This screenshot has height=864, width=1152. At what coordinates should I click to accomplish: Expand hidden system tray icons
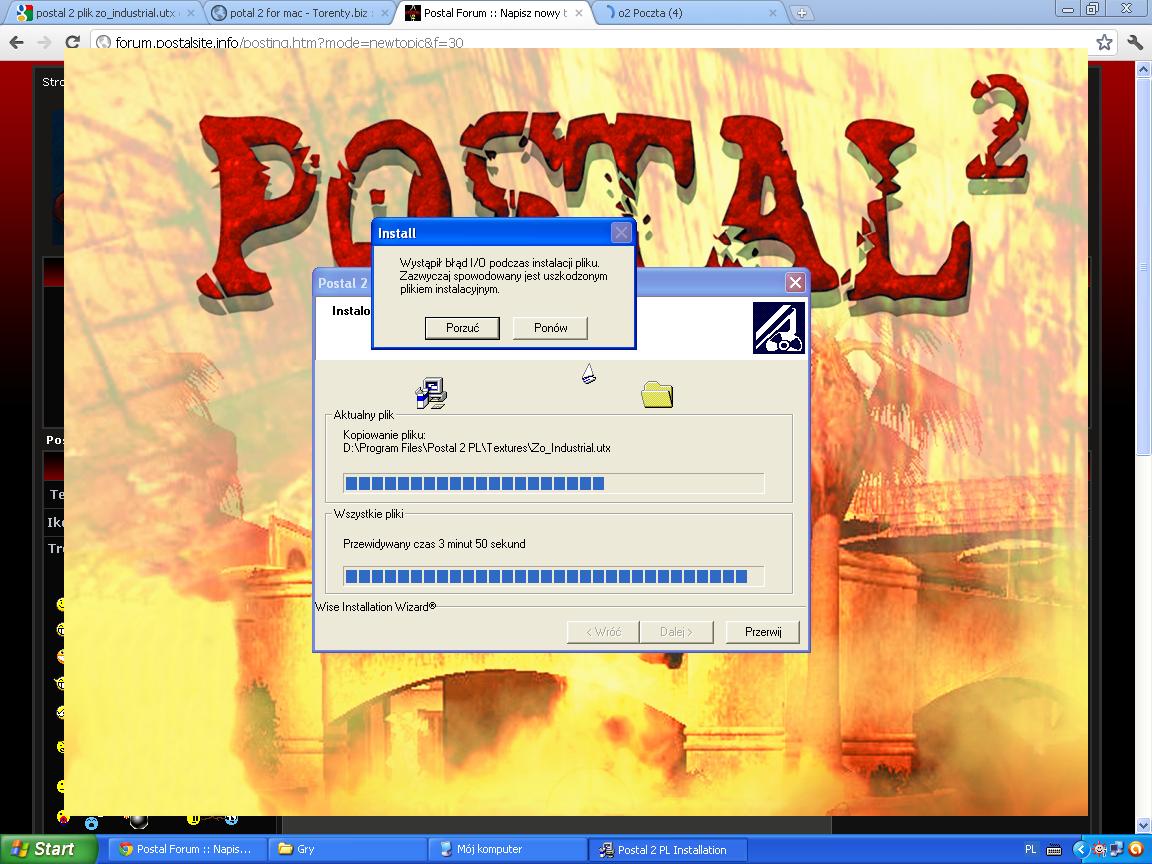coord(1080,850)
